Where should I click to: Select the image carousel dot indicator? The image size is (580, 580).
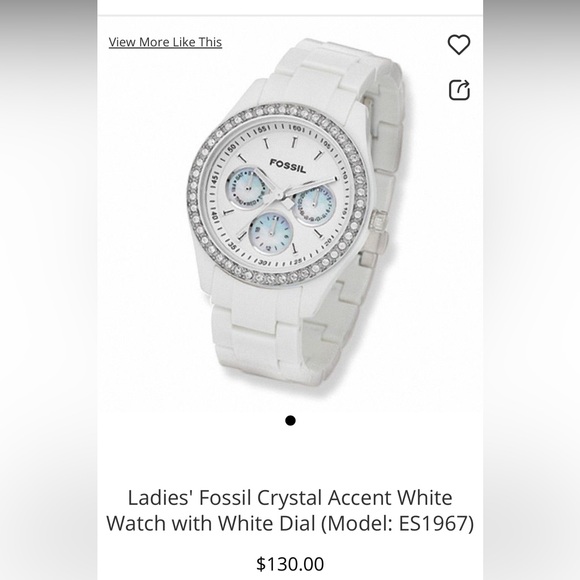290,421
